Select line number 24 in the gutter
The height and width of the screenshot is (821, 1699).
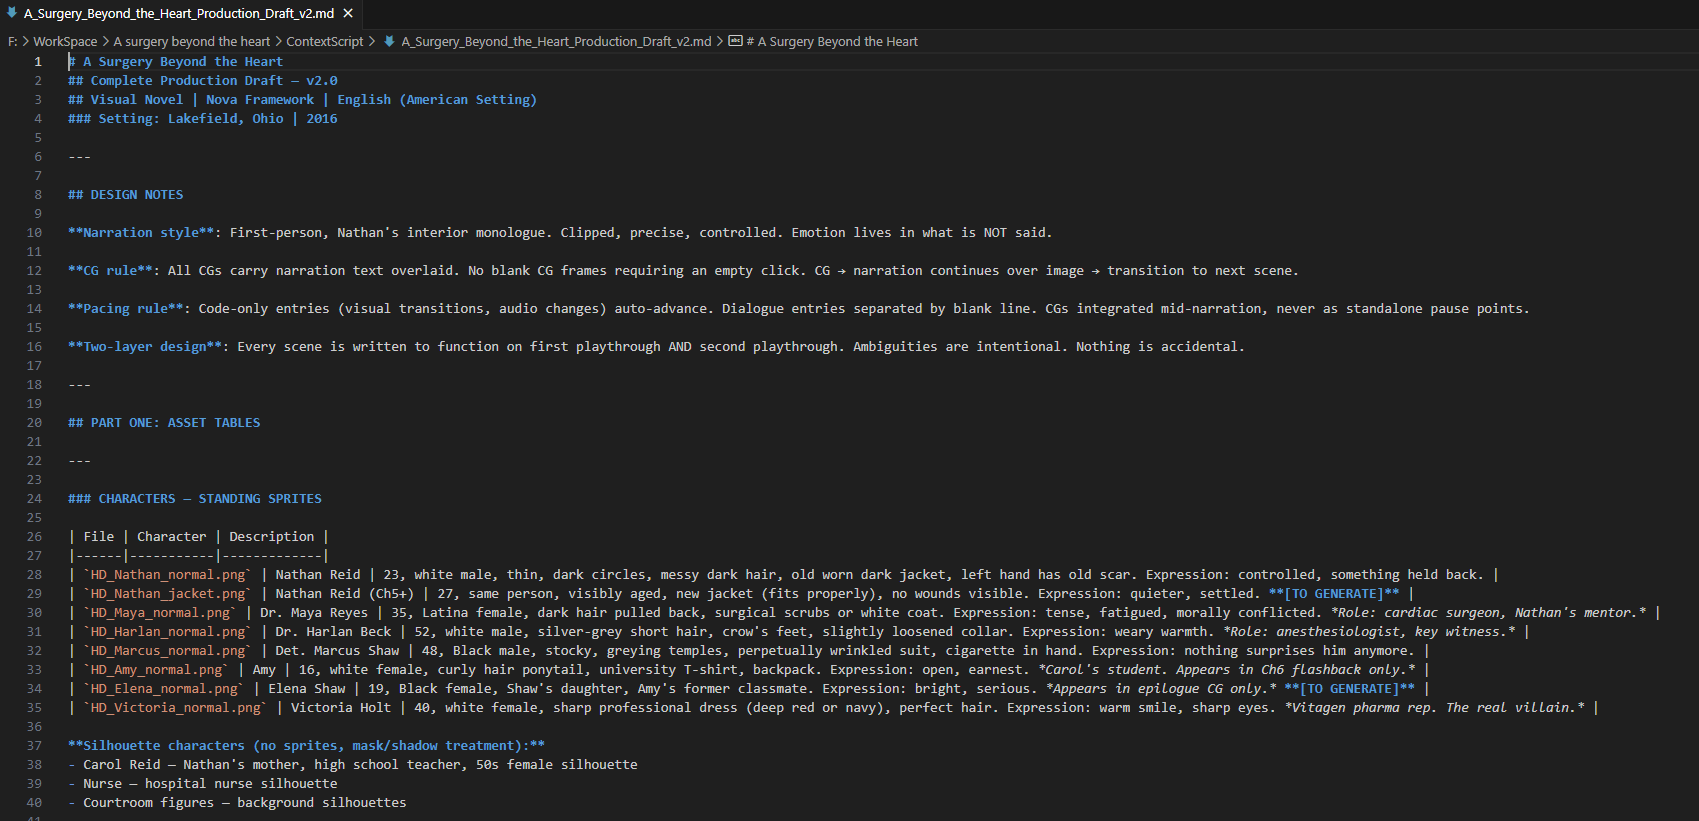point(34,498)
